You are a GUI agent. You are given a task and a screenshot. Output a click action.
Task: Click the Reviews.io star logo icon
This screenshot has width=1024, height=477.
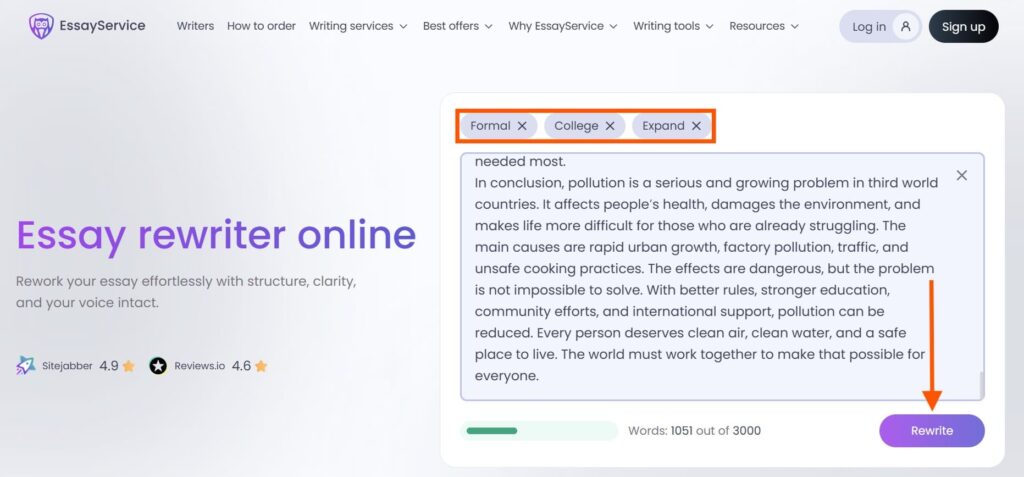tap(158, 365)
